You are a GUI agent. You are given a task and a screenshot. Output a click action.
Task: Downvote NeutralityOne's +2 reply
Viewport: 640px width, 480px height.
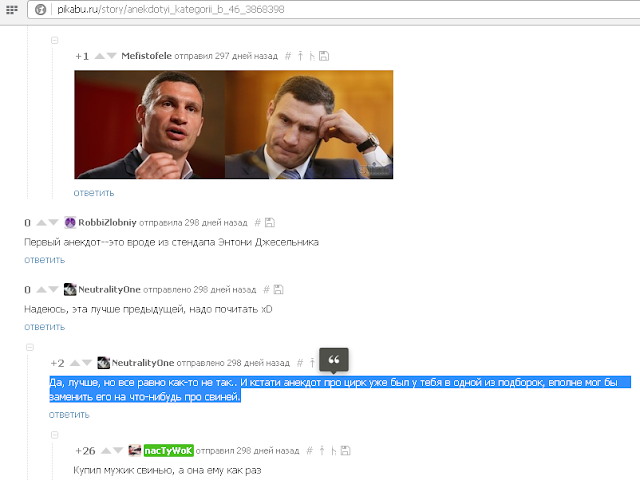pyautogui.click(x=87, y=363)
